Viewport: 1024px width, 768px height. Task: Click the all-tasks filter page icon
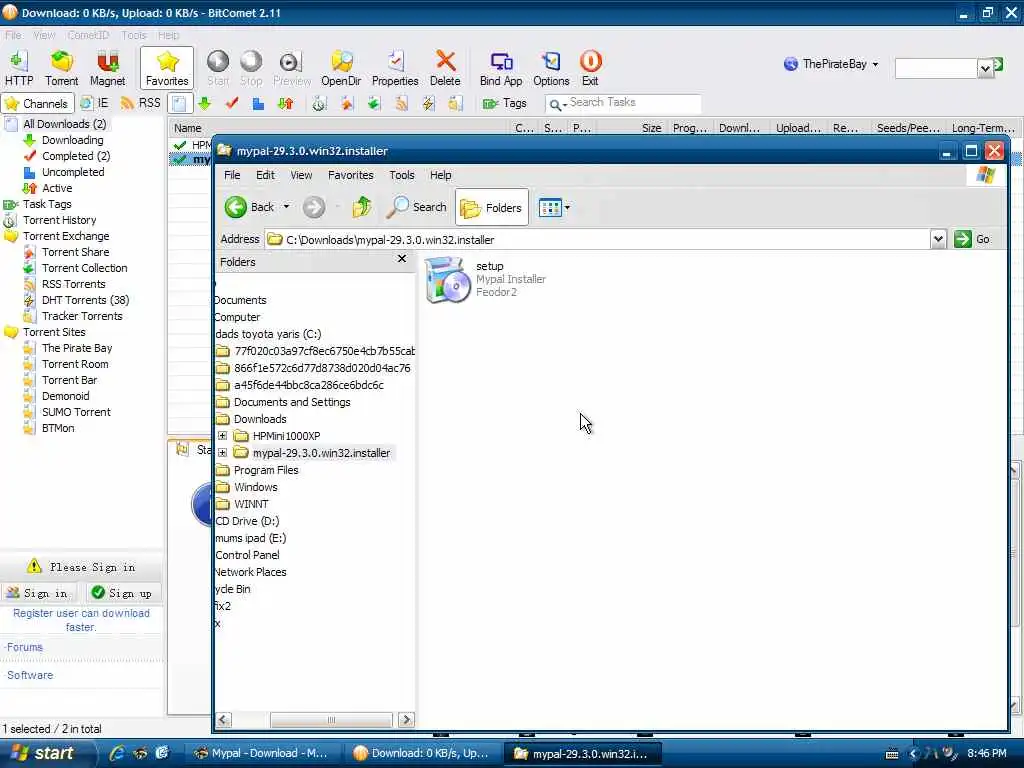[180, 103]
